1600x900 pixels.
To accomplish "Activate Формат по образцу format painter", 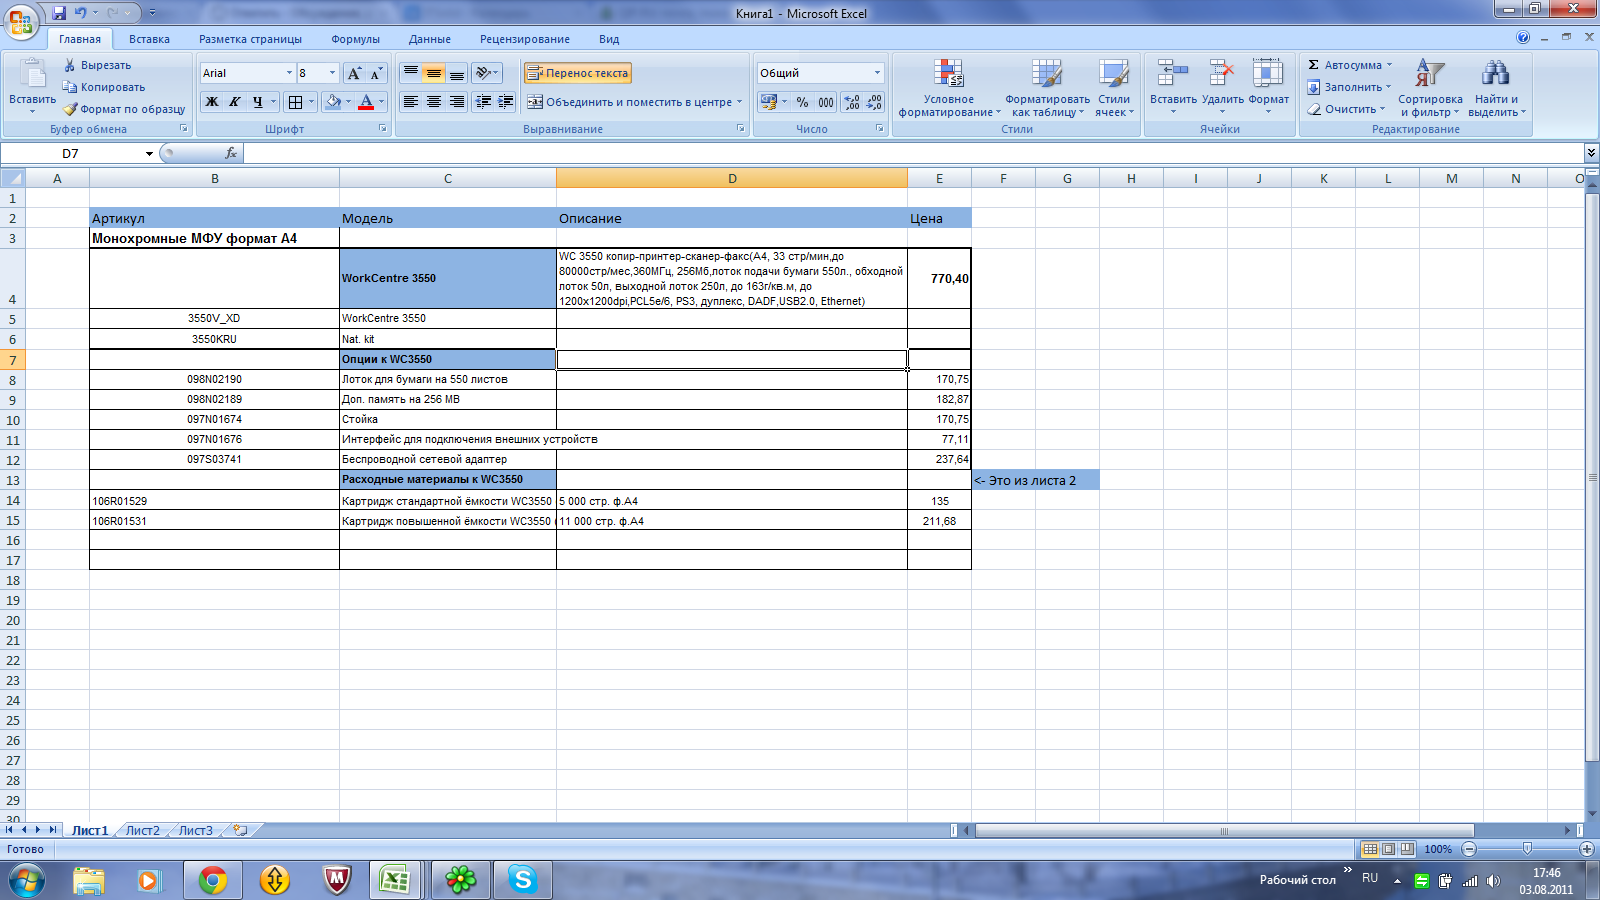I will [x=124, y=109].
